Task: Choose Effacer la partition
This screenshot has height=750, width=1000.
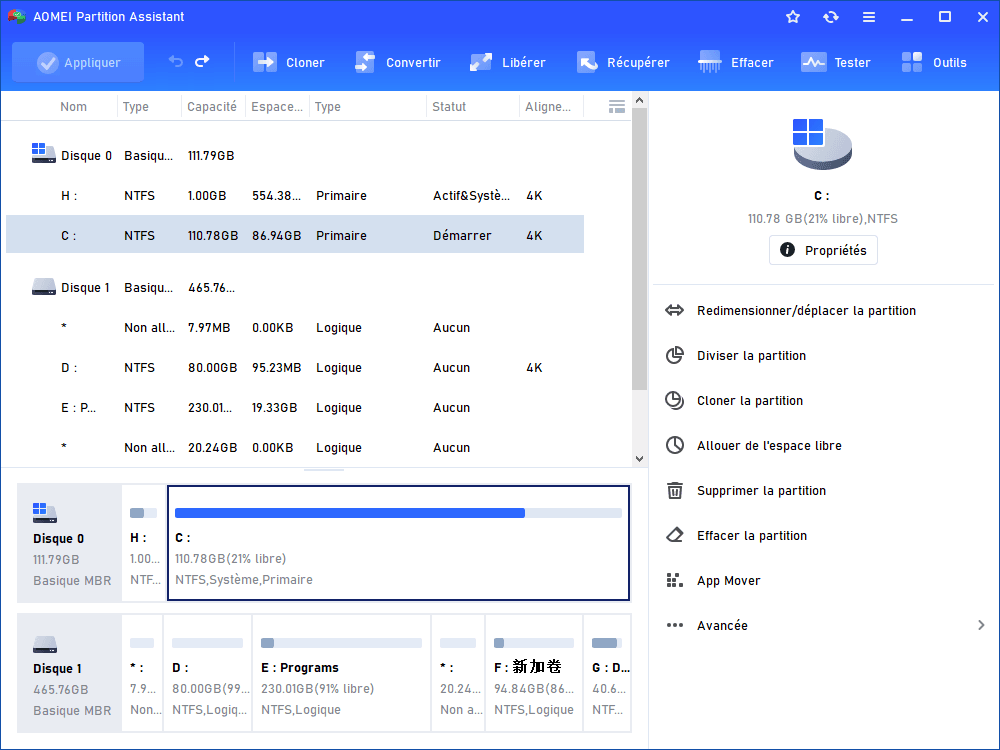Action: [x=752, y=535]
